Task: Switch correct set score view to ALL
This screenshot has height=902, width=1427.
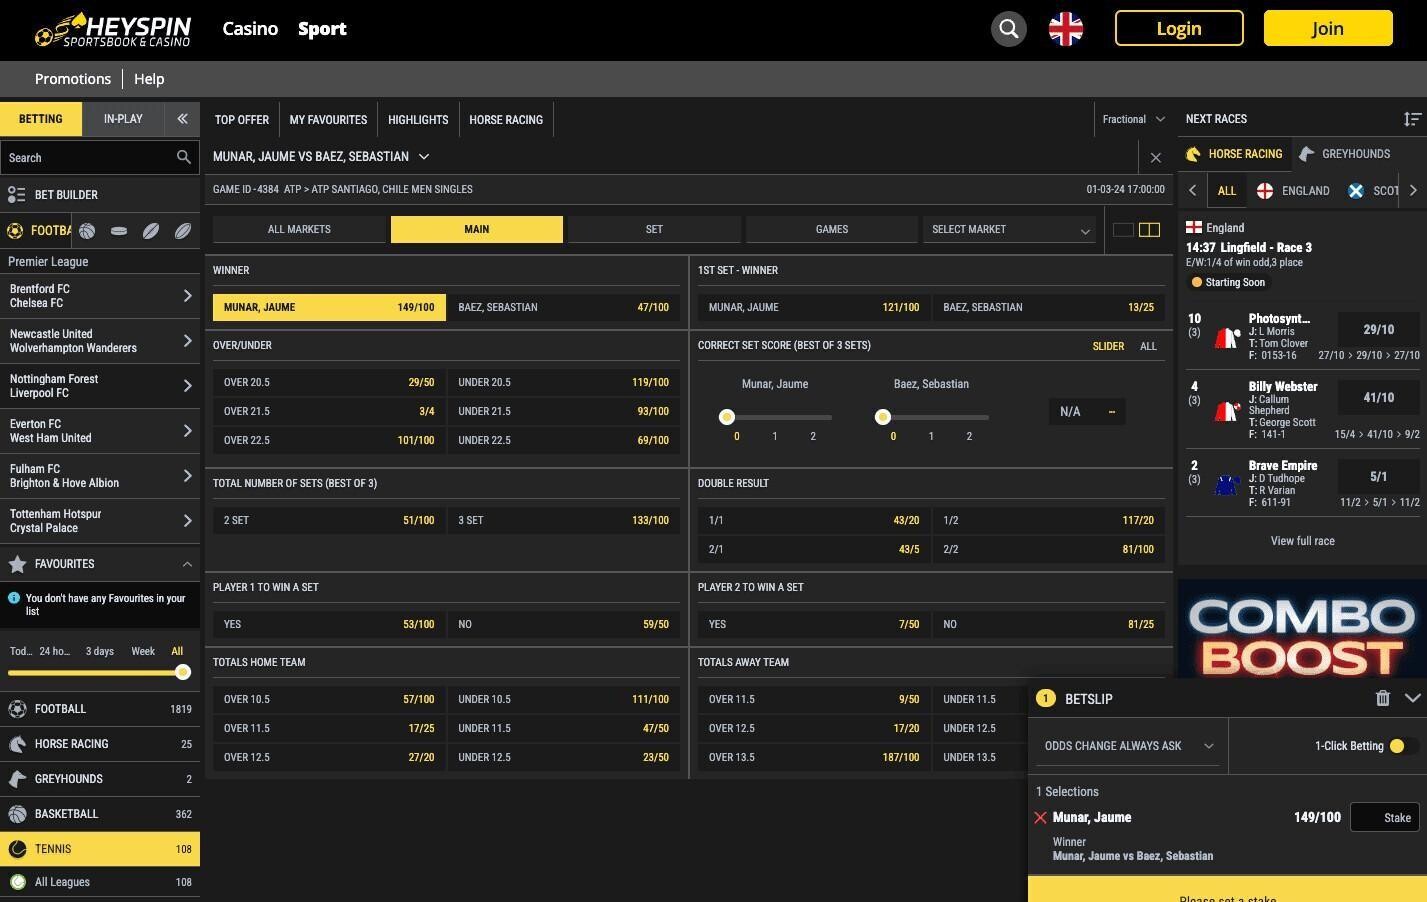Action: (x=1148, y=346)
